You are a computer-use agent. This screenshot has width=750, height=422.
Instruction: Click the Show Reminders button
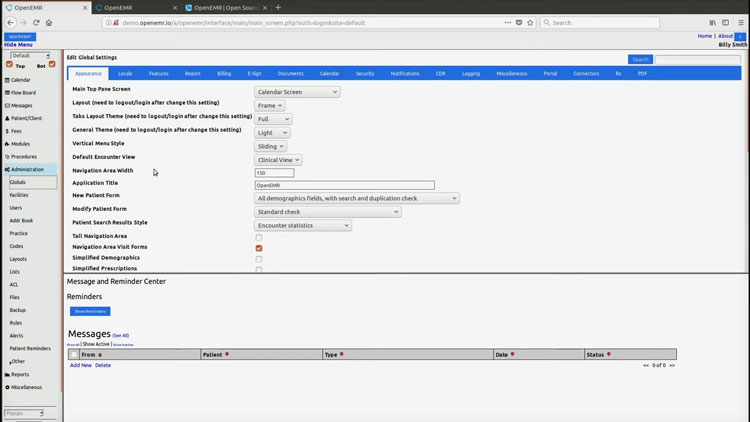(89, 311)
